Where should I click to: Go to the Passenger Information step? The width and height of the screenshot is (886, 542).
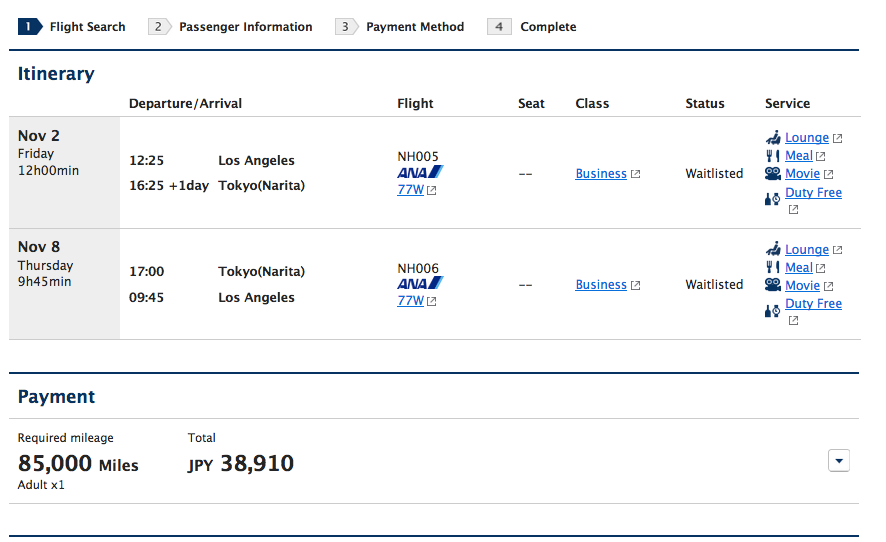click(231, 27)
